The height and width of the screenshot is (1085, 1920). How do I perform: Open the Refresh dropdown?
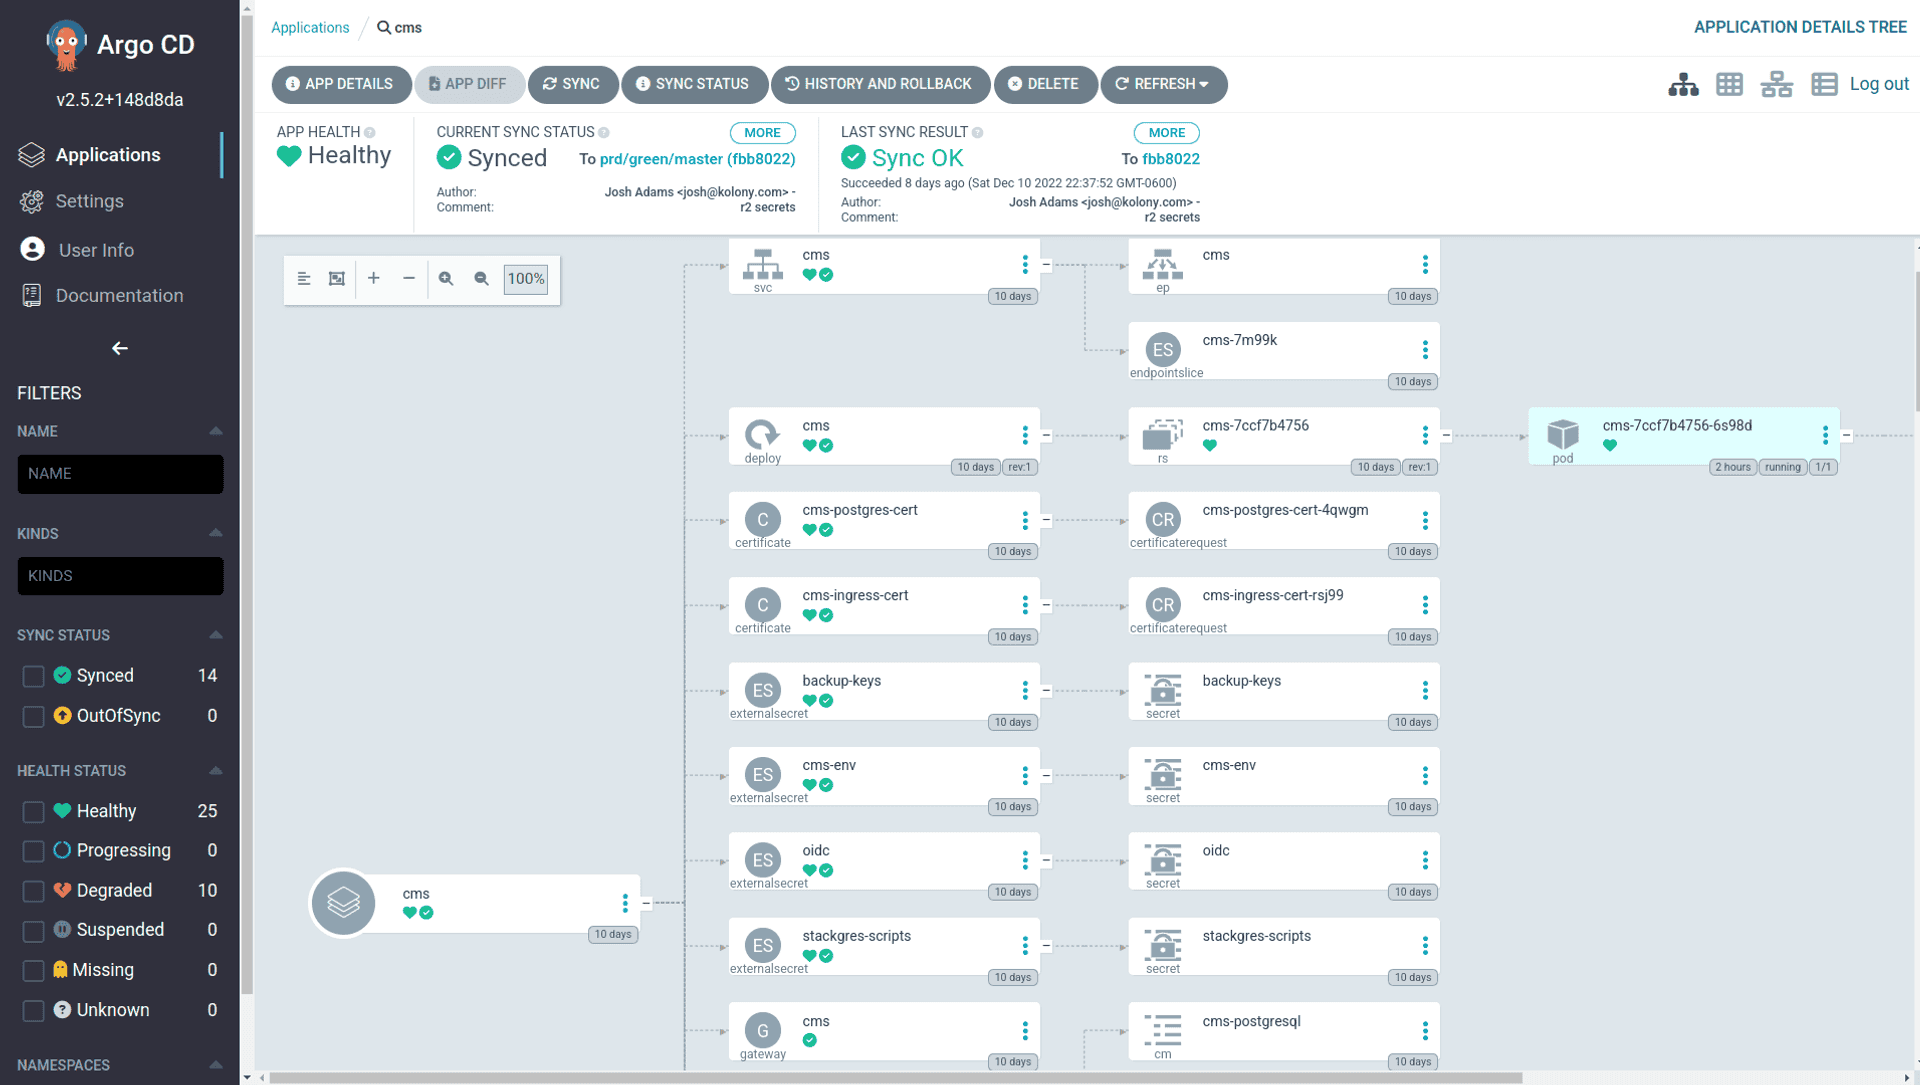(x=1163, y=84)
